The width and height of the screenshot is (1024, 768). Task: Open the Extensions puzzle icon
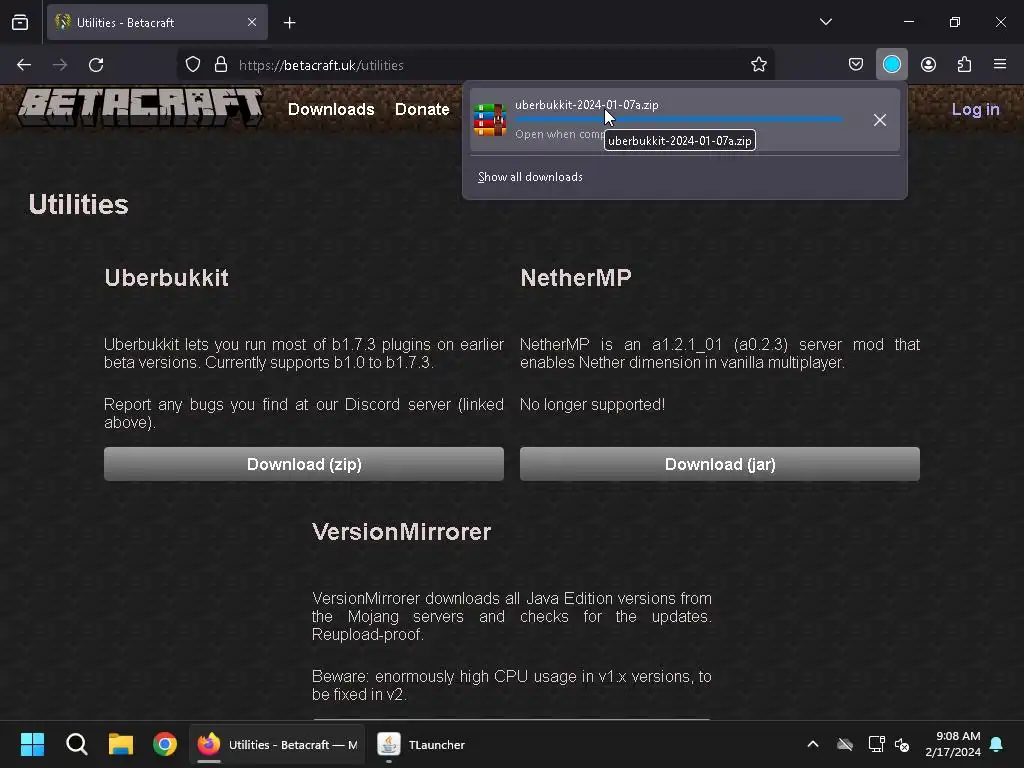[x=964, y=65]
